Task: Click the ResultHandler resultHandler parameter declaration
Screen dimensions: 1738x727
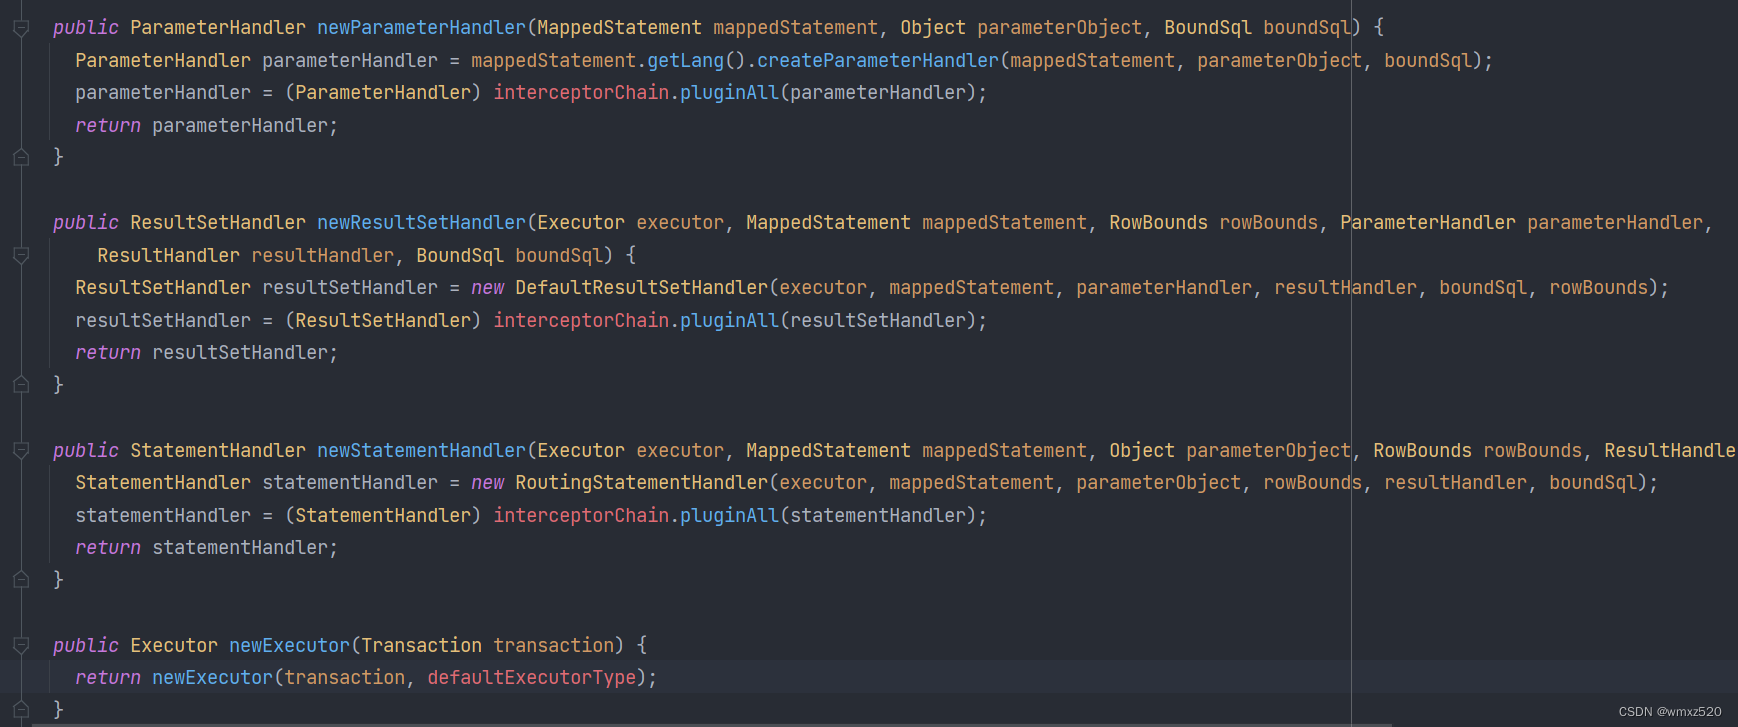Action: coord(245,256)
